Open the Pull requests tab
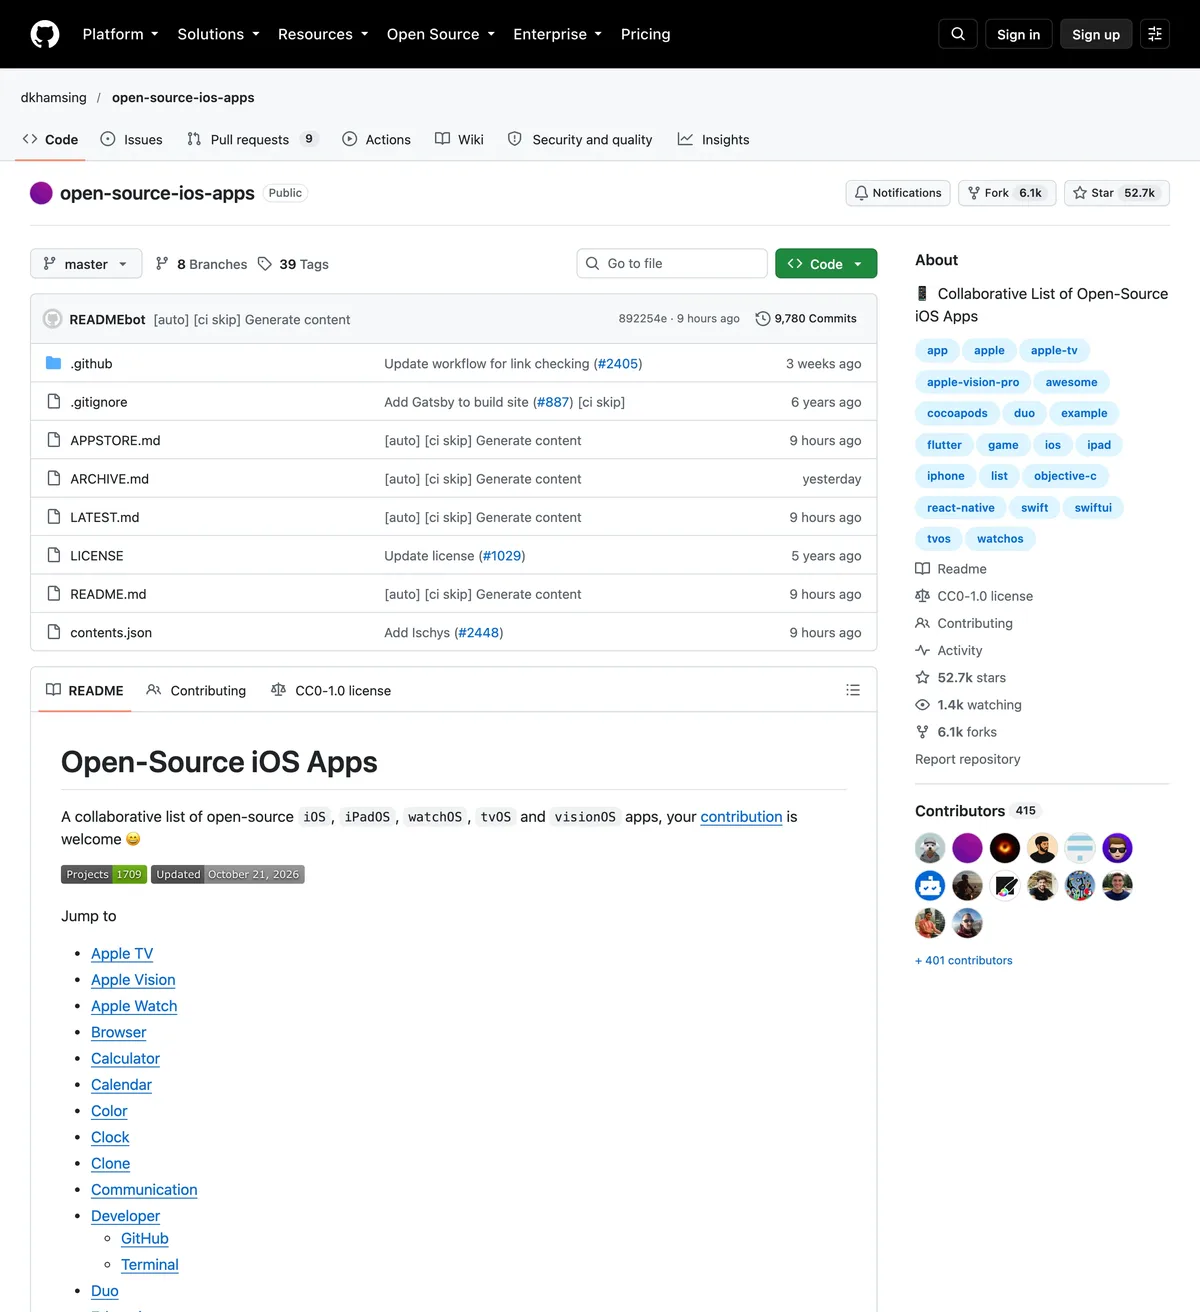The width and height of the screenshot is (1200, 1312). [x=252, y=140]
